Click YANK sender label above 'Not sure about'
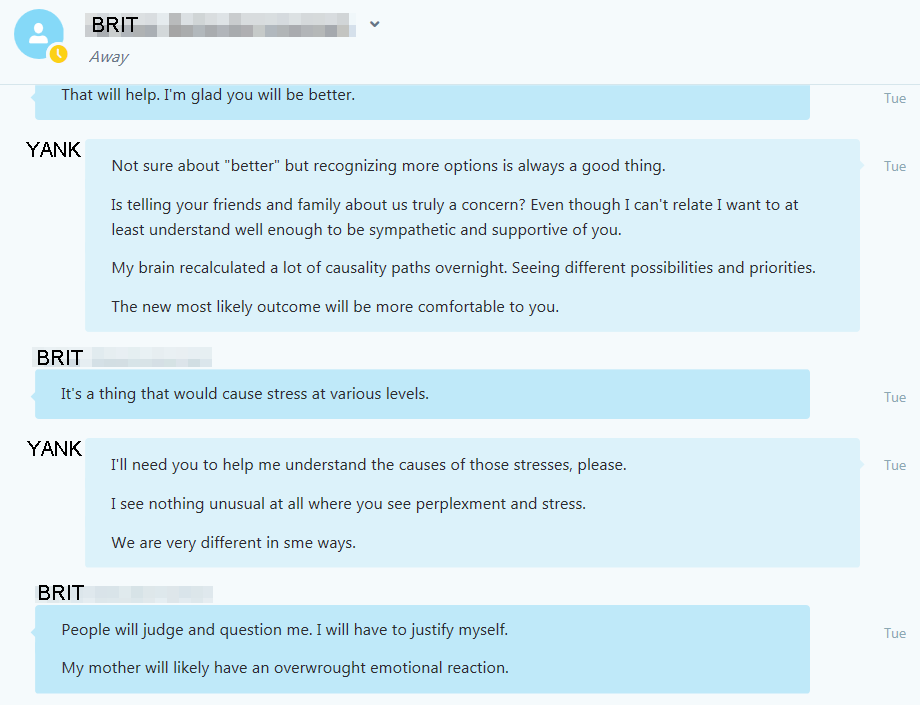The image size is (920, 705). (x=53, y=150)
